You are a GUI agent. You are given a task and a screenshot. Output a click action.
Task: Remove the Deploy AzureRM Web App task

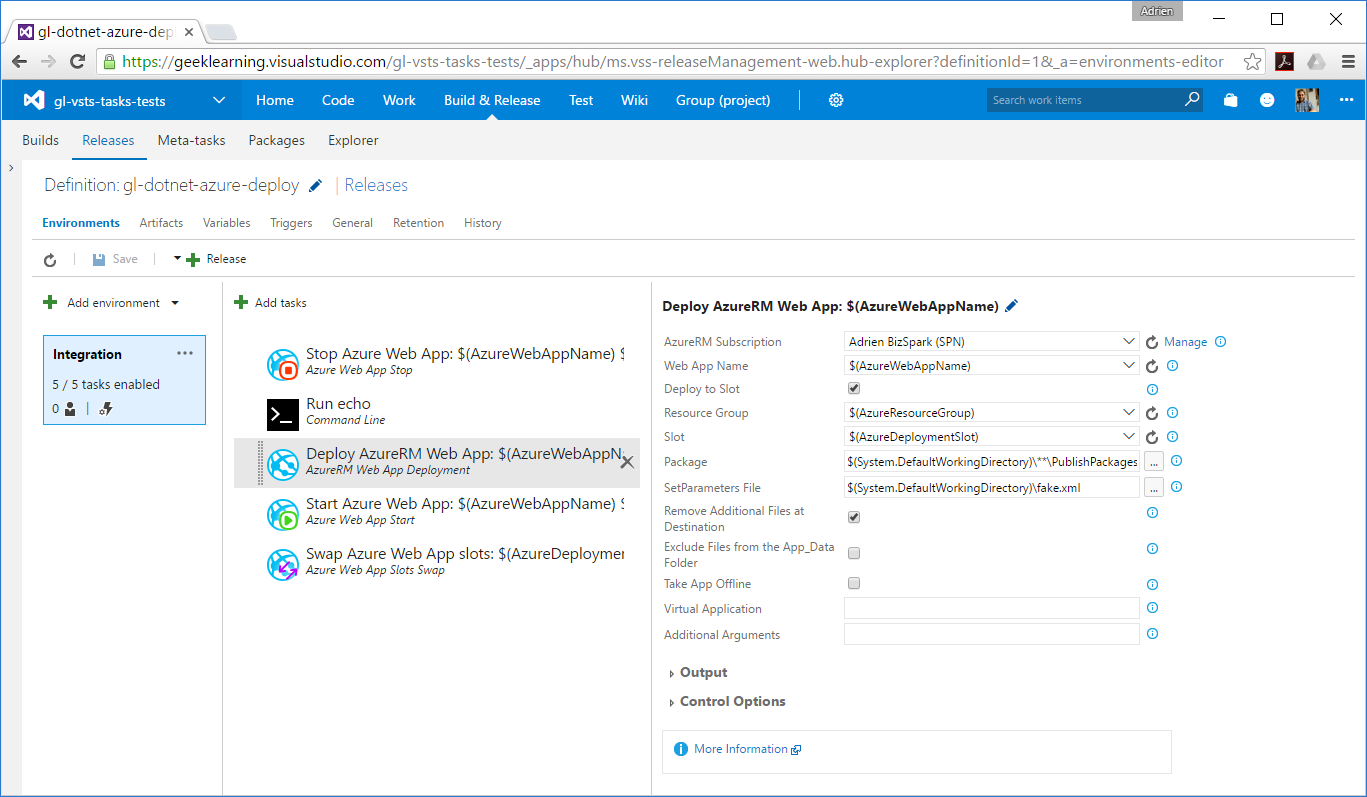(627, 462)
